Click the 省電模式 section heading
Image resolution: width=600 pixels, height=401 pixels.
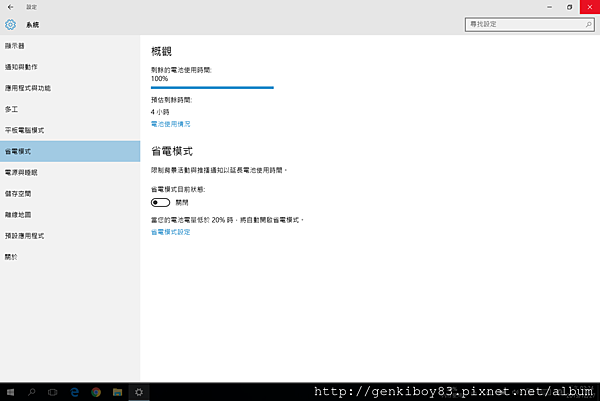click(172, 151)
